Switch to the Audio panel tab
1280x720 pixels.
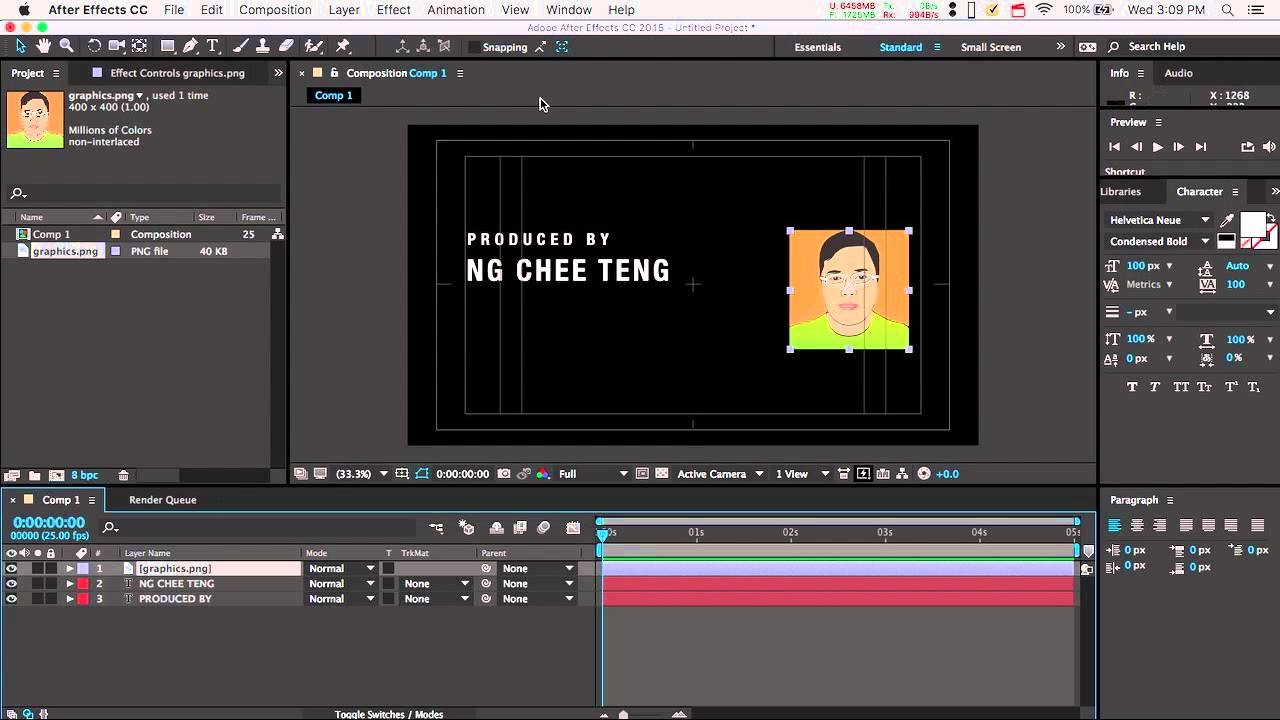1178,73
